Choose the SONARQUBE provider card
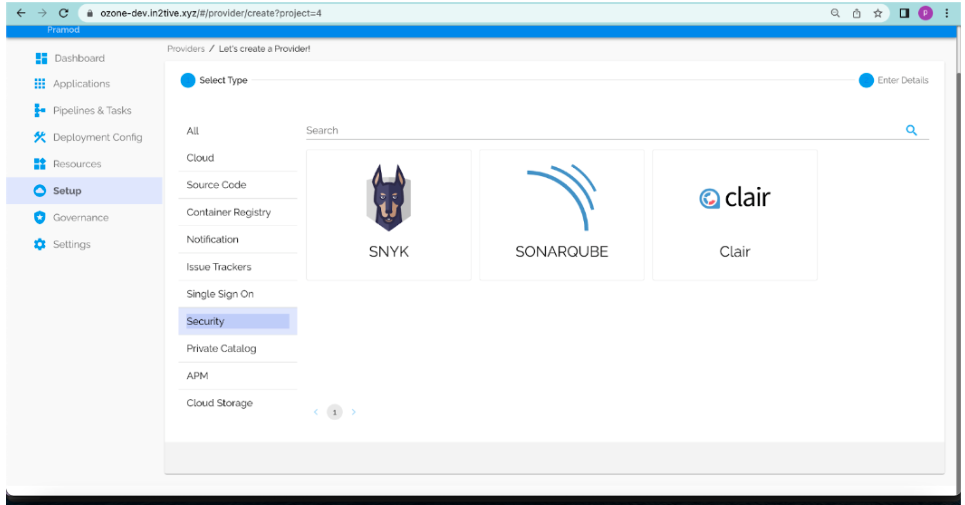The image size is (965, 505). click(561, 215)
